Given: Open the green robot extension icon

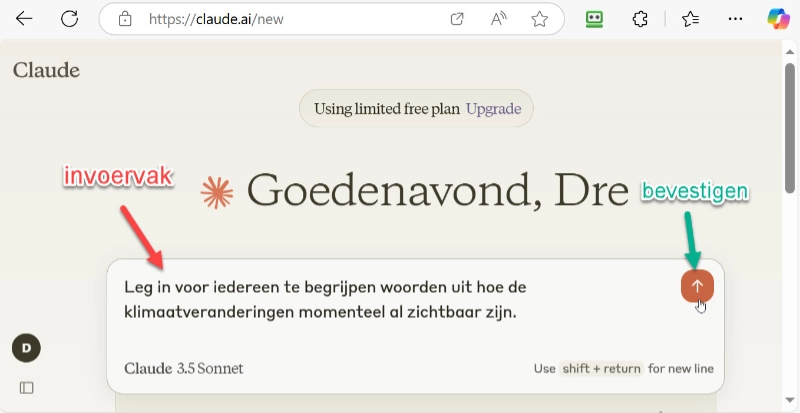Looking at the screenshot, I should tap(594, 19).
